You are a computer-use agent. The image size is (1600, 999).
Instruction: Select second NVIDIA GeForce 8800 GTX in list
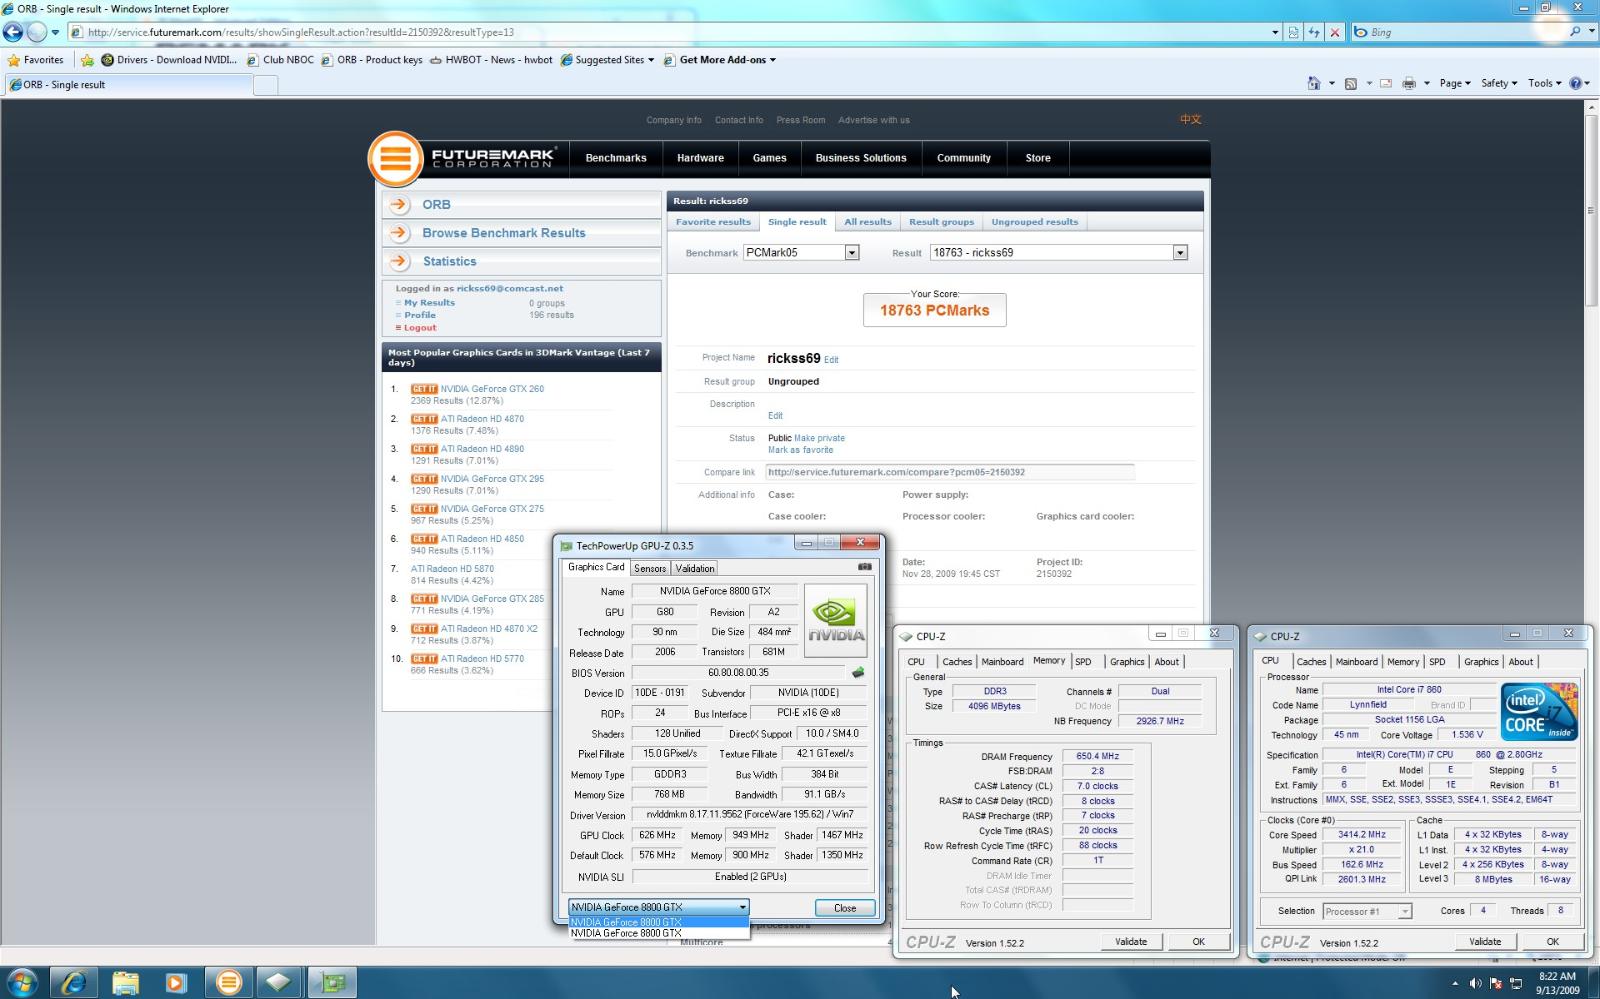point(658,934)
